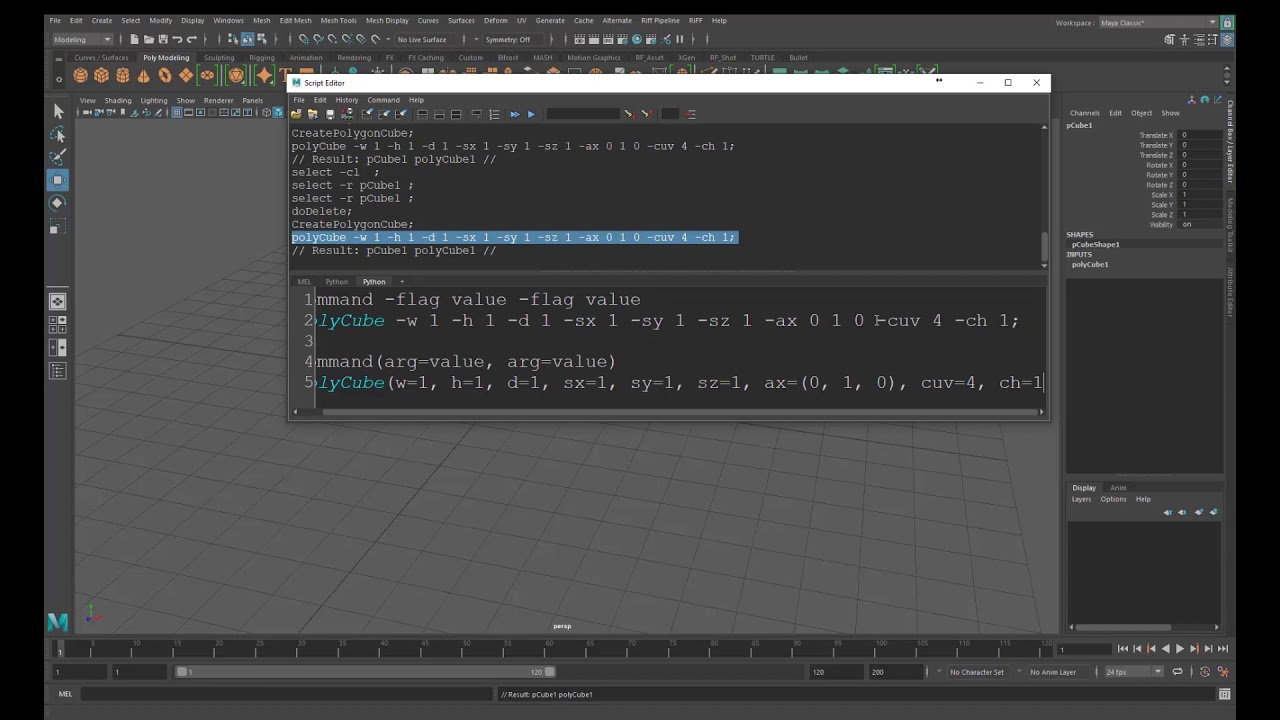Click Layers in the layer editor

[x=1081, y=499]
